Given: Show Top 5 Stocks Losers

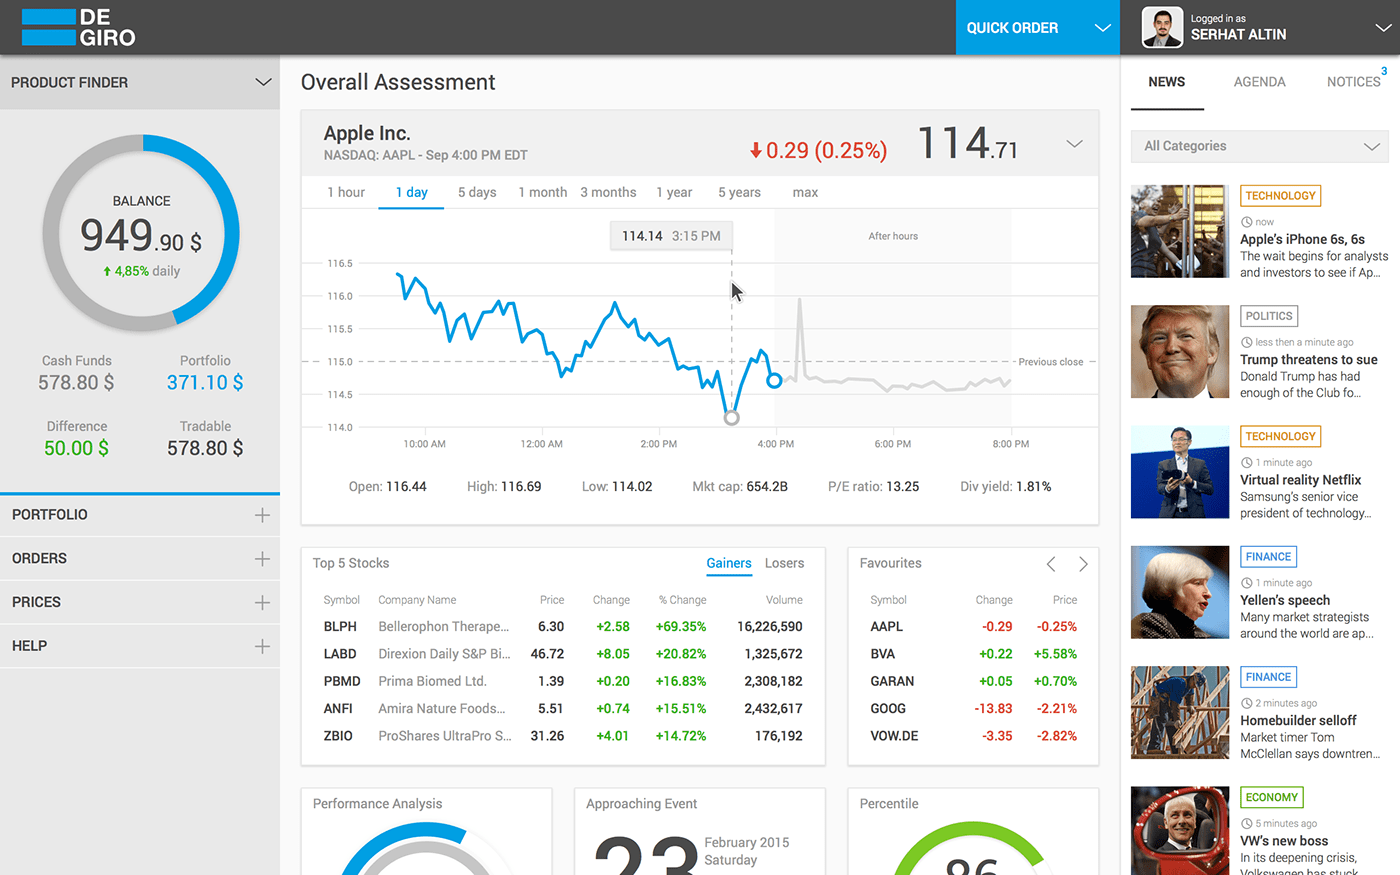Looking at the screenshot, I should (784, 563).
